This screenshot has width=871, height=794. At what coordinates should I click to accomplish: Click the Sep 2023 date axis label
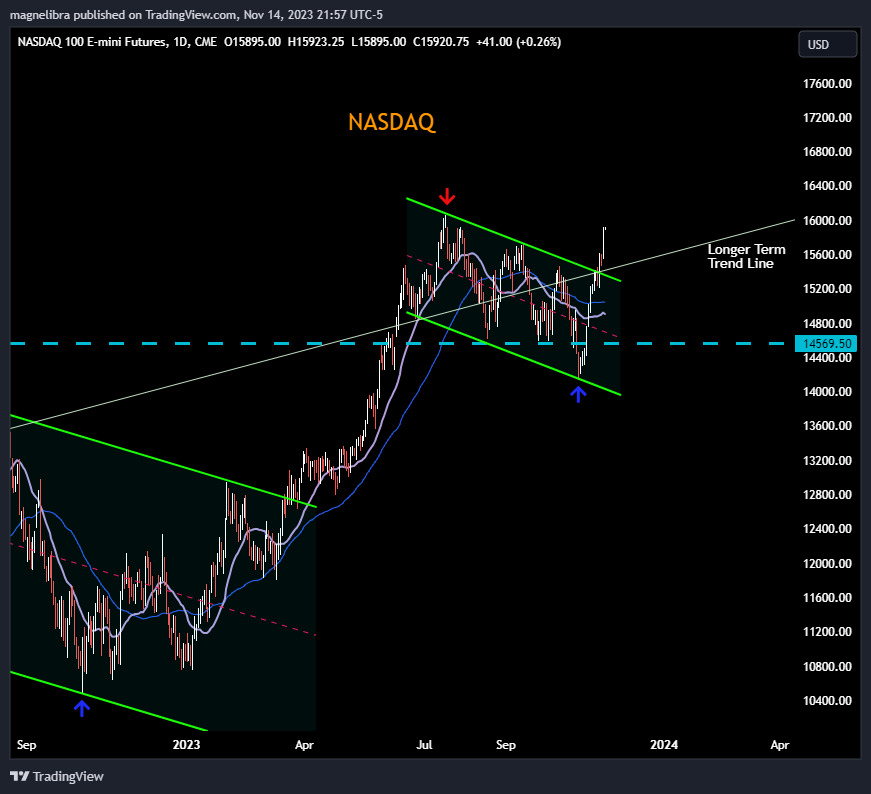pos(505,745)
